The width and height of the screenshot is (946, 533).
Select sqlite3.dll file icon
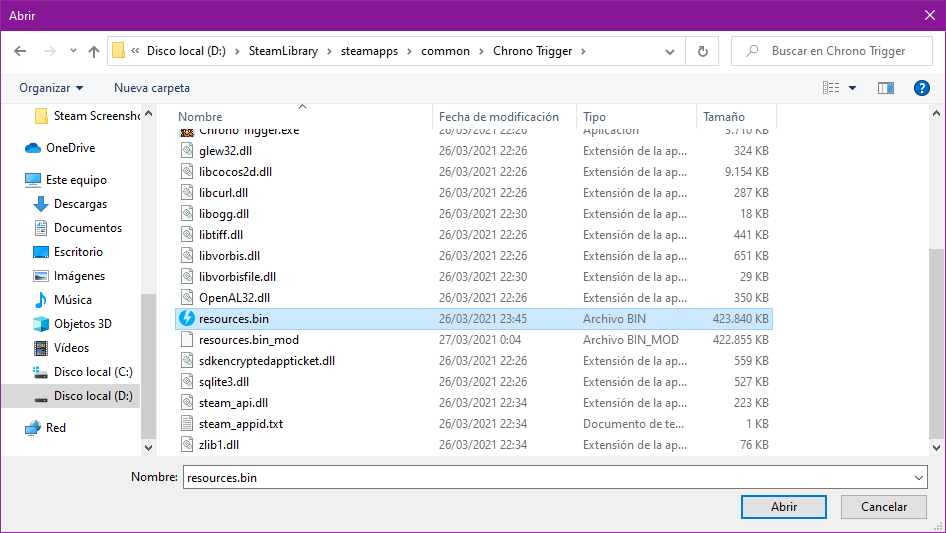[188, 381]
